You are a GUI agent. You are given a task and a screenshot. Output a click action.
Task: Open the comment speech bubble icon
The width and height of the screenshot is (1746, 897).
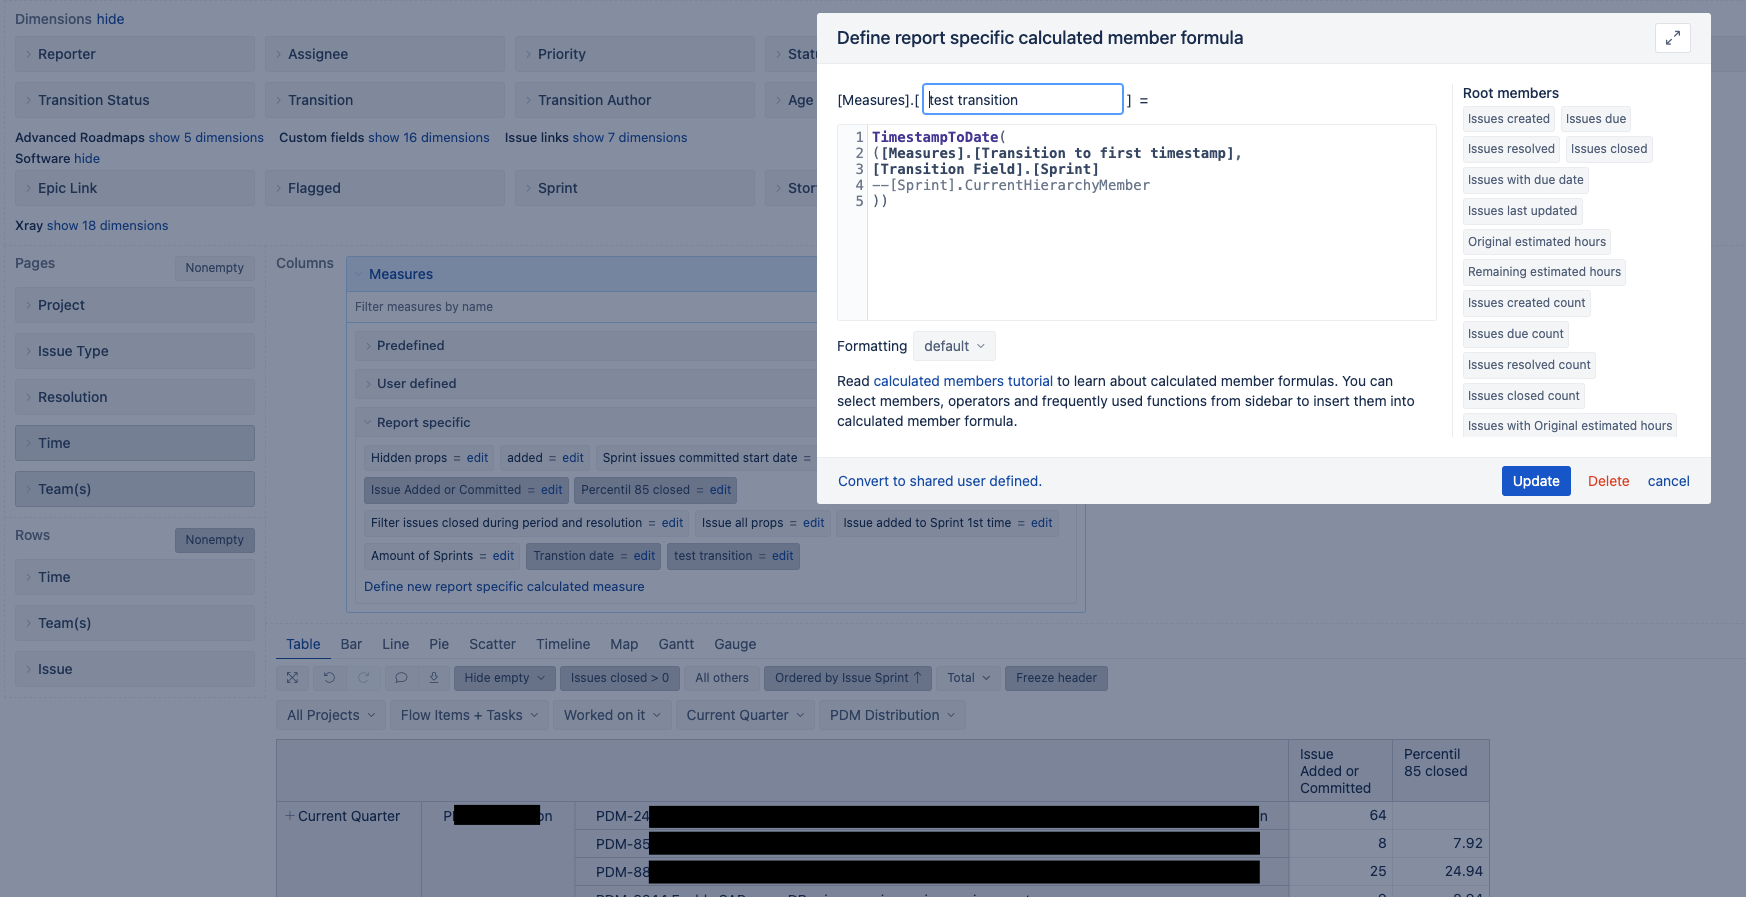(x=401, y=678)
